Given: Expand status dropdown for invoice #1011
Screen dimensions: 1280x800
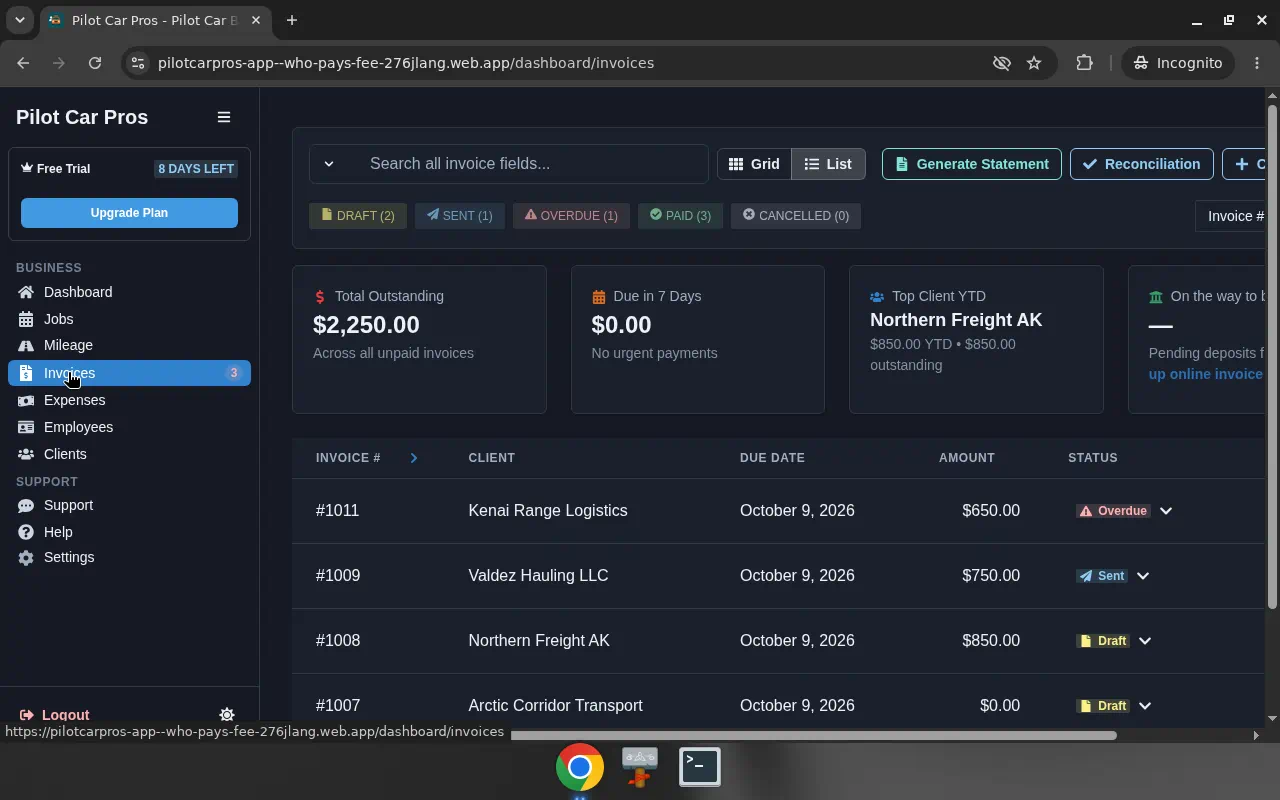Looking at the screenshot, I should click(x=1166, y=511).
